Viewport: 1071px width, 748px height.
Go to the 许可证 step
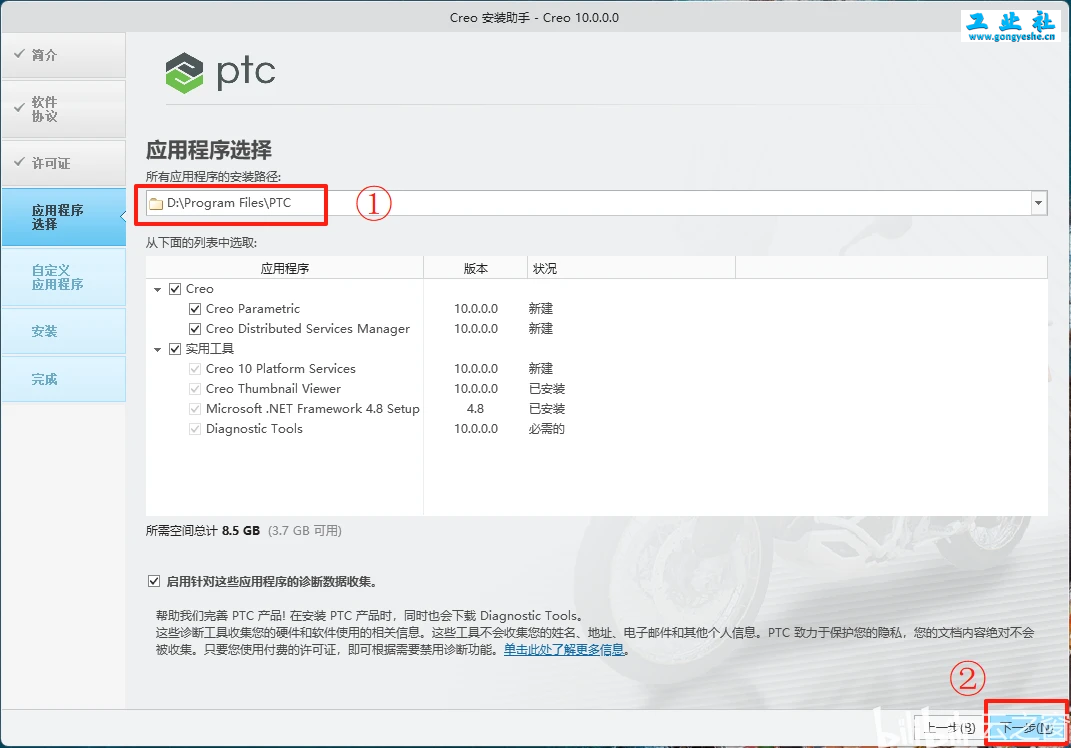64,163
